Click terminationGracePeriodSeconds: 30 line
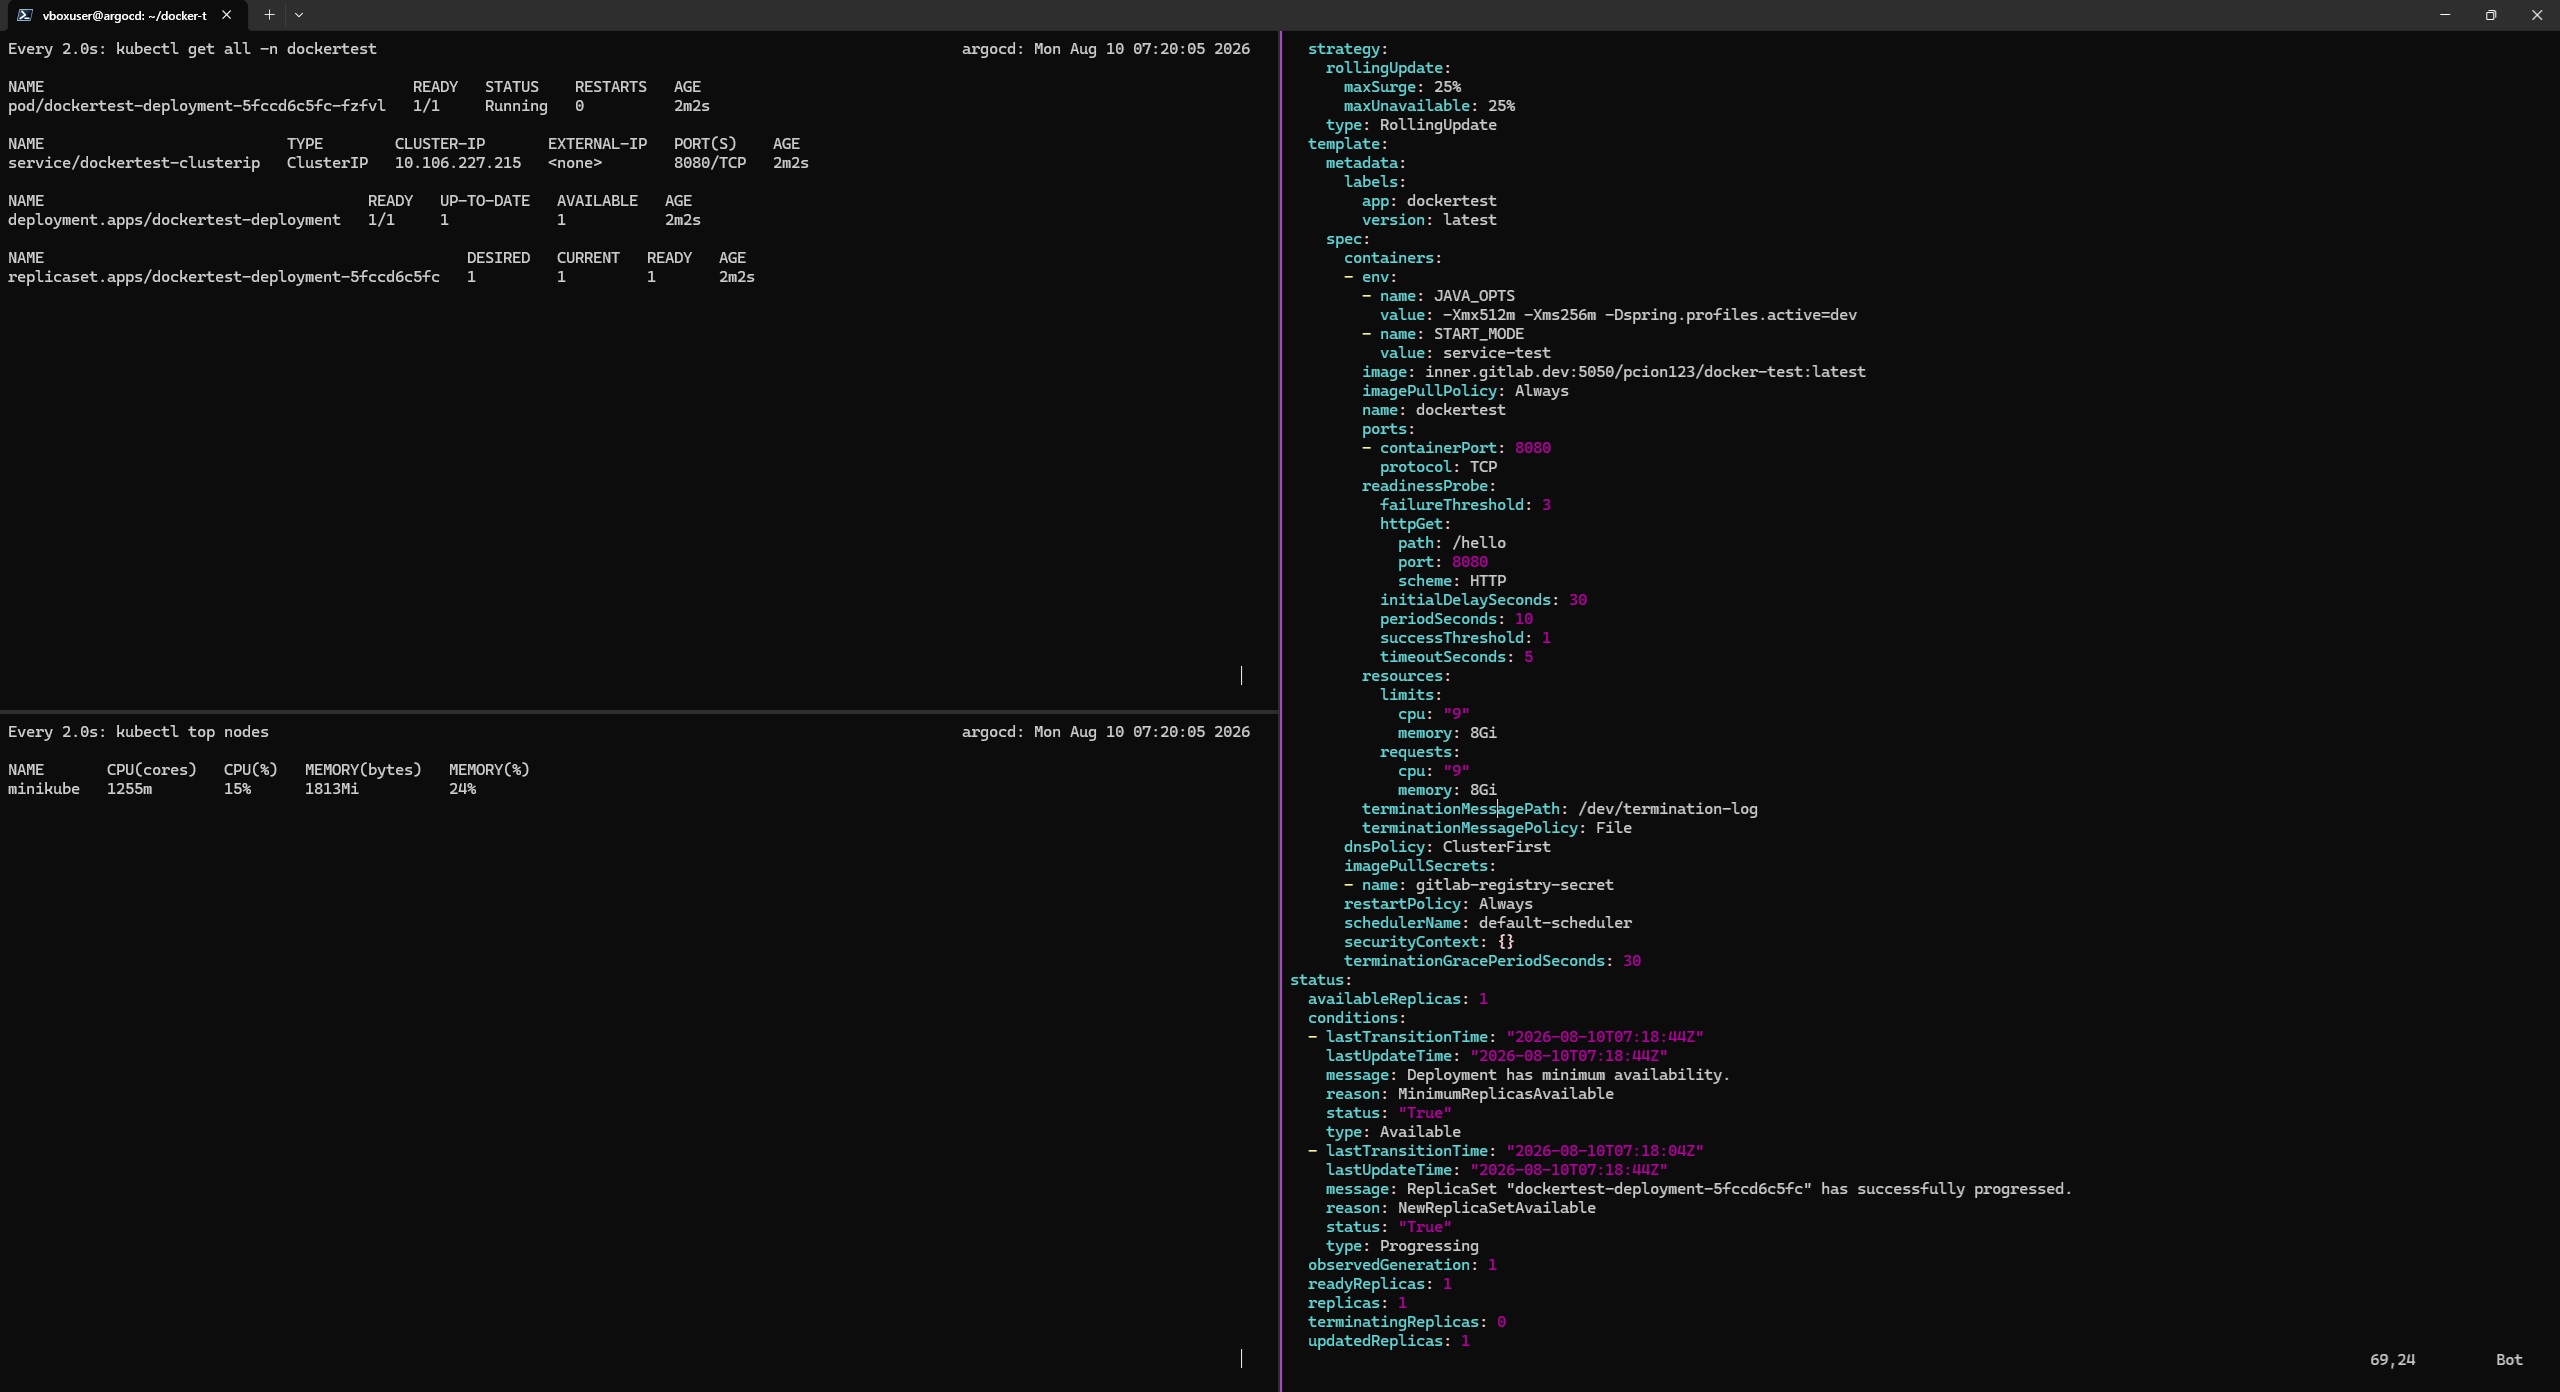 (x=1492, y=961)
